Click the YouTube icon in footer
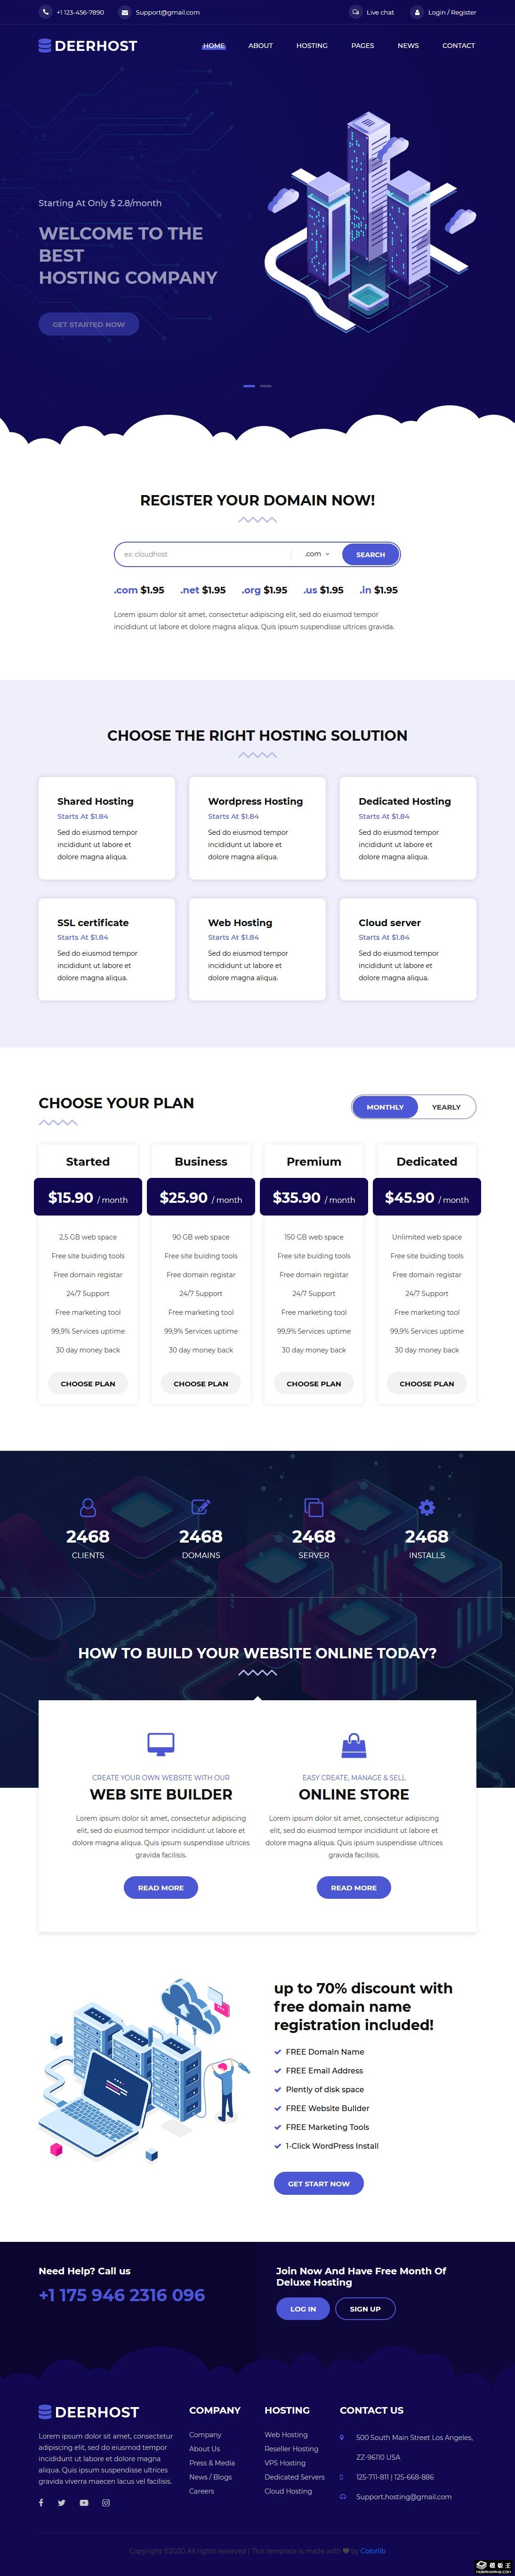This screenshot has width=515, height=2576. pyautogui.click(x=84, y=2503)
